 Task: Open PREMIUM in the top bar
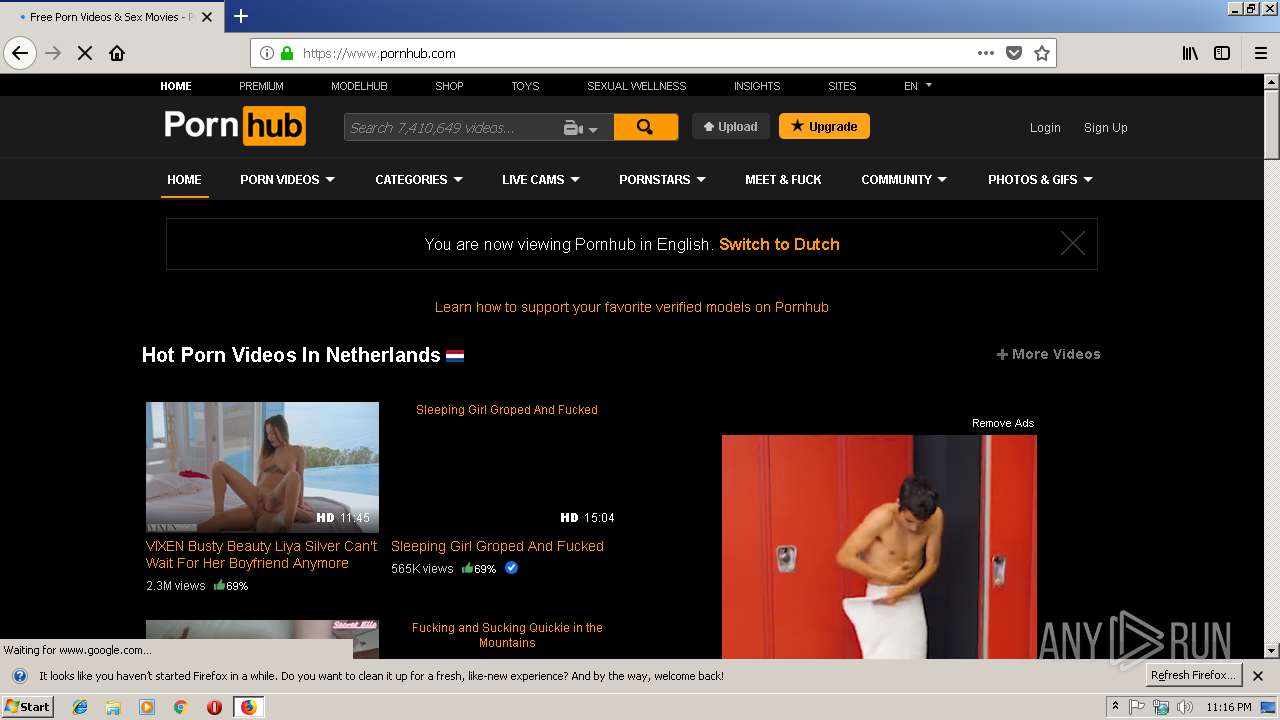pos(261,86)
